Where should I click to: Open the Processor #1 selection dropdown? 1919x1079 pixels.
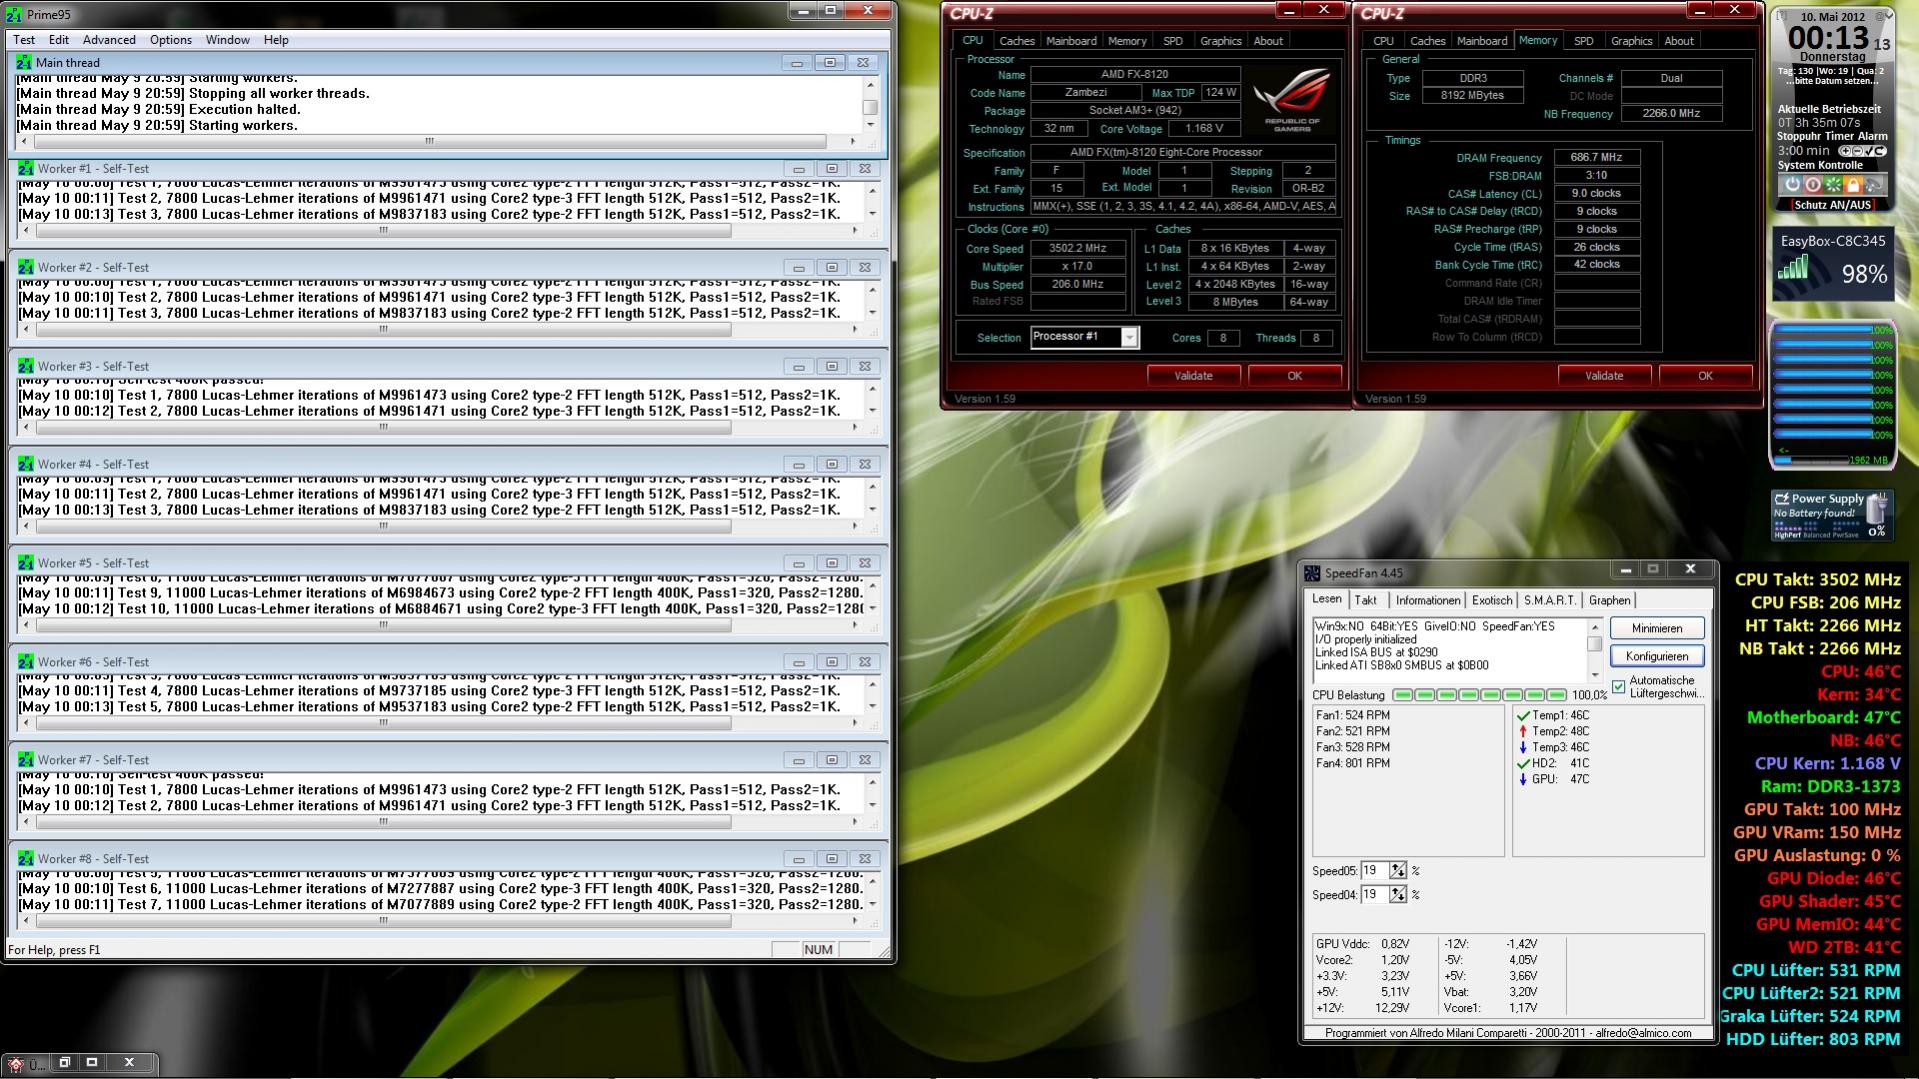tap(1129, 338)
